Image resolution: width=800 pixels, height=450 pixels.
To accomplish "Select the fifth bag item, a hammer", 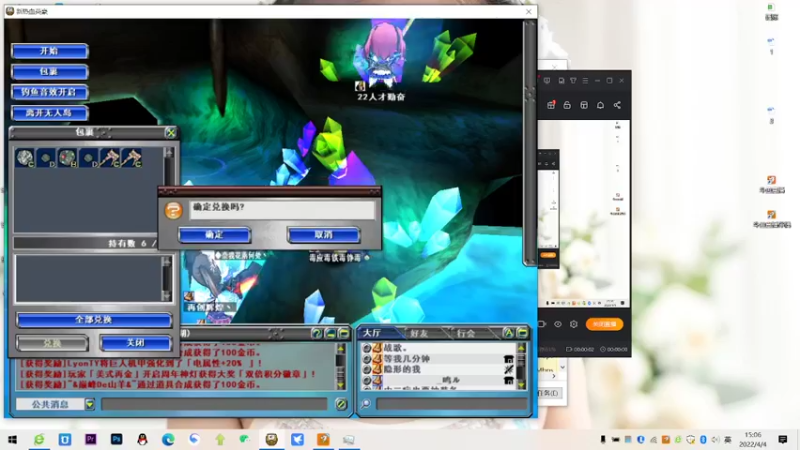I will tap(110, 158).
